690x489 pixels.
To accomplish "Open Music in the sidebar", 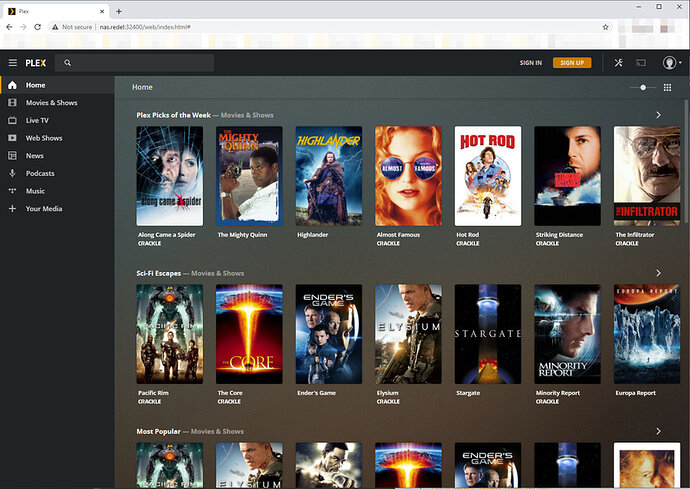I will pos(57,191).
